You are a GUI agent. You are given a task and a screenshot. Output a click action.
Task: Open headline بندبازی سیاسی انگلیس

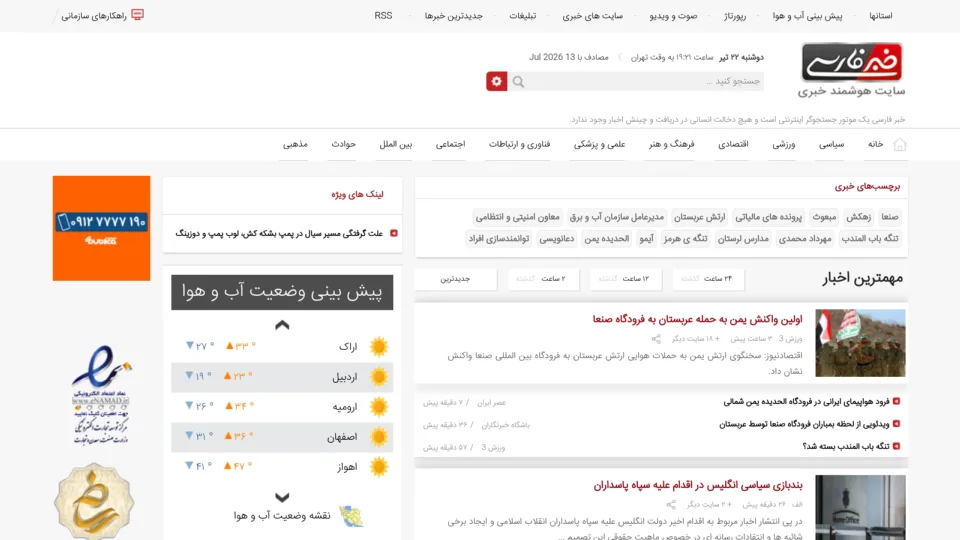coord(698,485)
